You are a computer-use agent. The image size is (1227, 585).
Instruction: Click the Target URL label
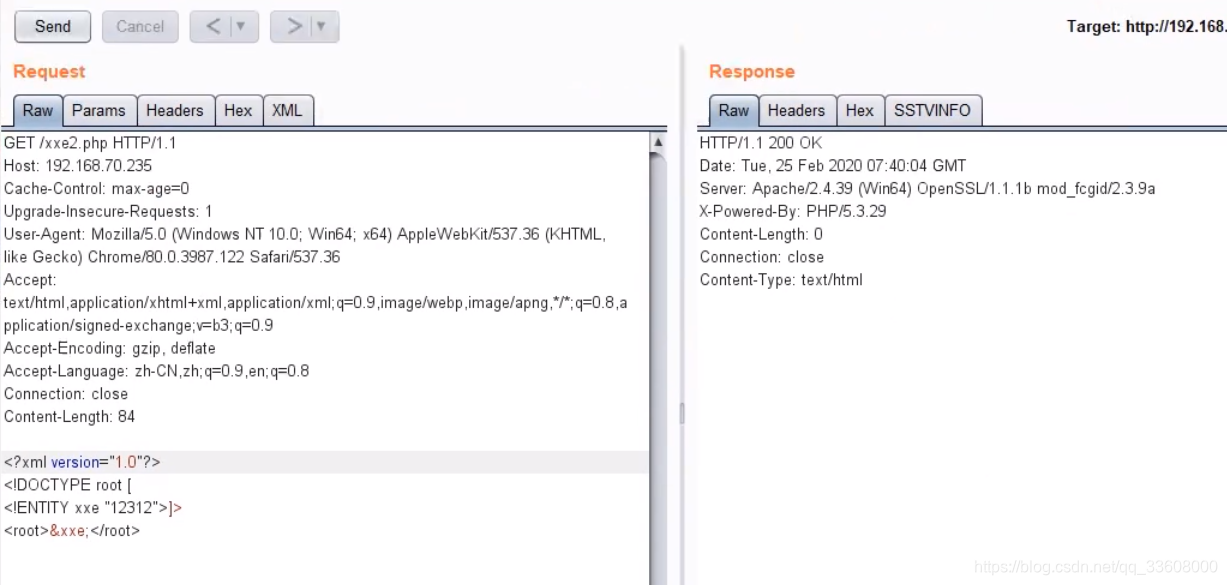click(1146, 27)
